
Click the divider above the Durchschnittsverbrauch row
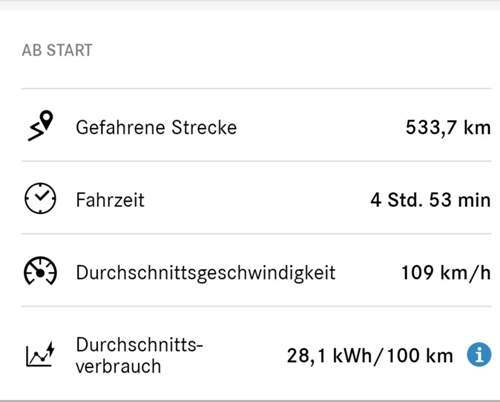tap(256, 306)
